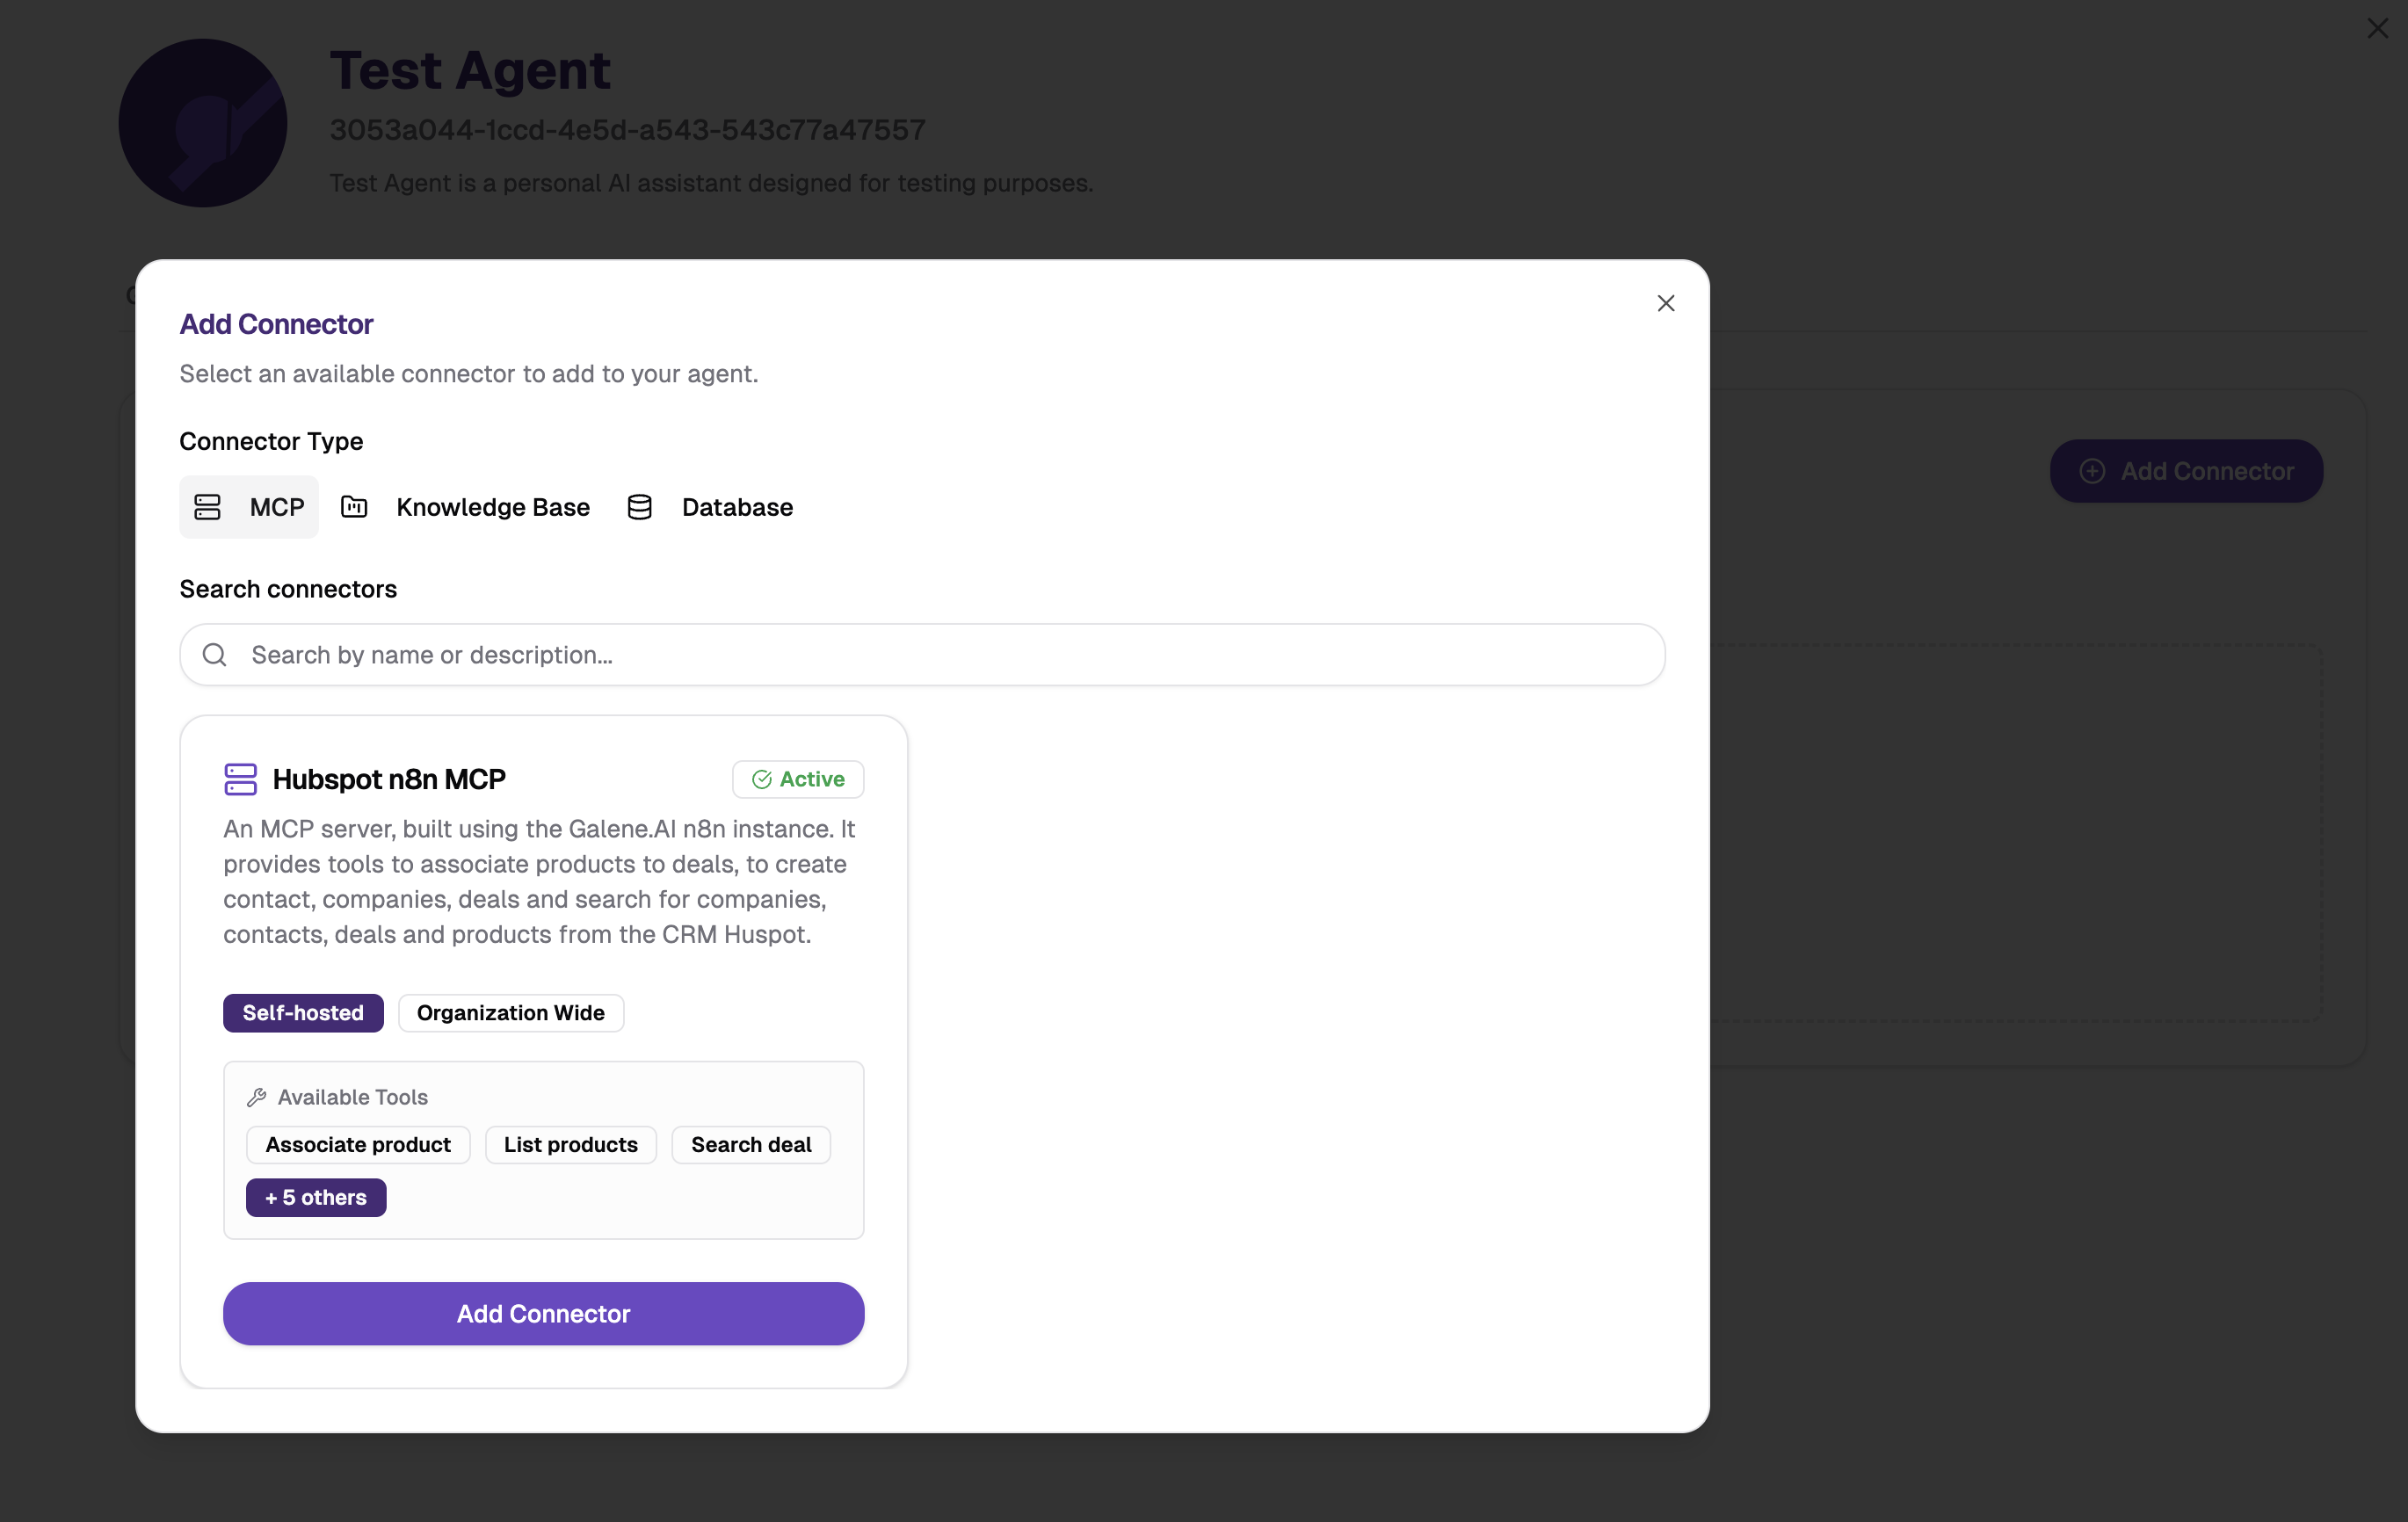The image size is (2408, 1522).
Task: Click the Search connectors label
Action: coord(288,589)
